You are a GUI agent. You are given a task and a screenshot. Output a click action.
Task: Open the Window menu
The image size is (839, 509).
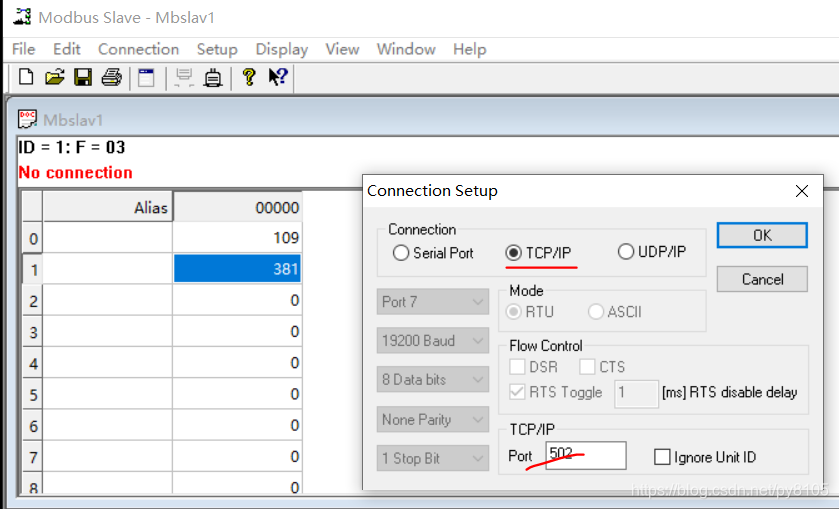[406, 49]
